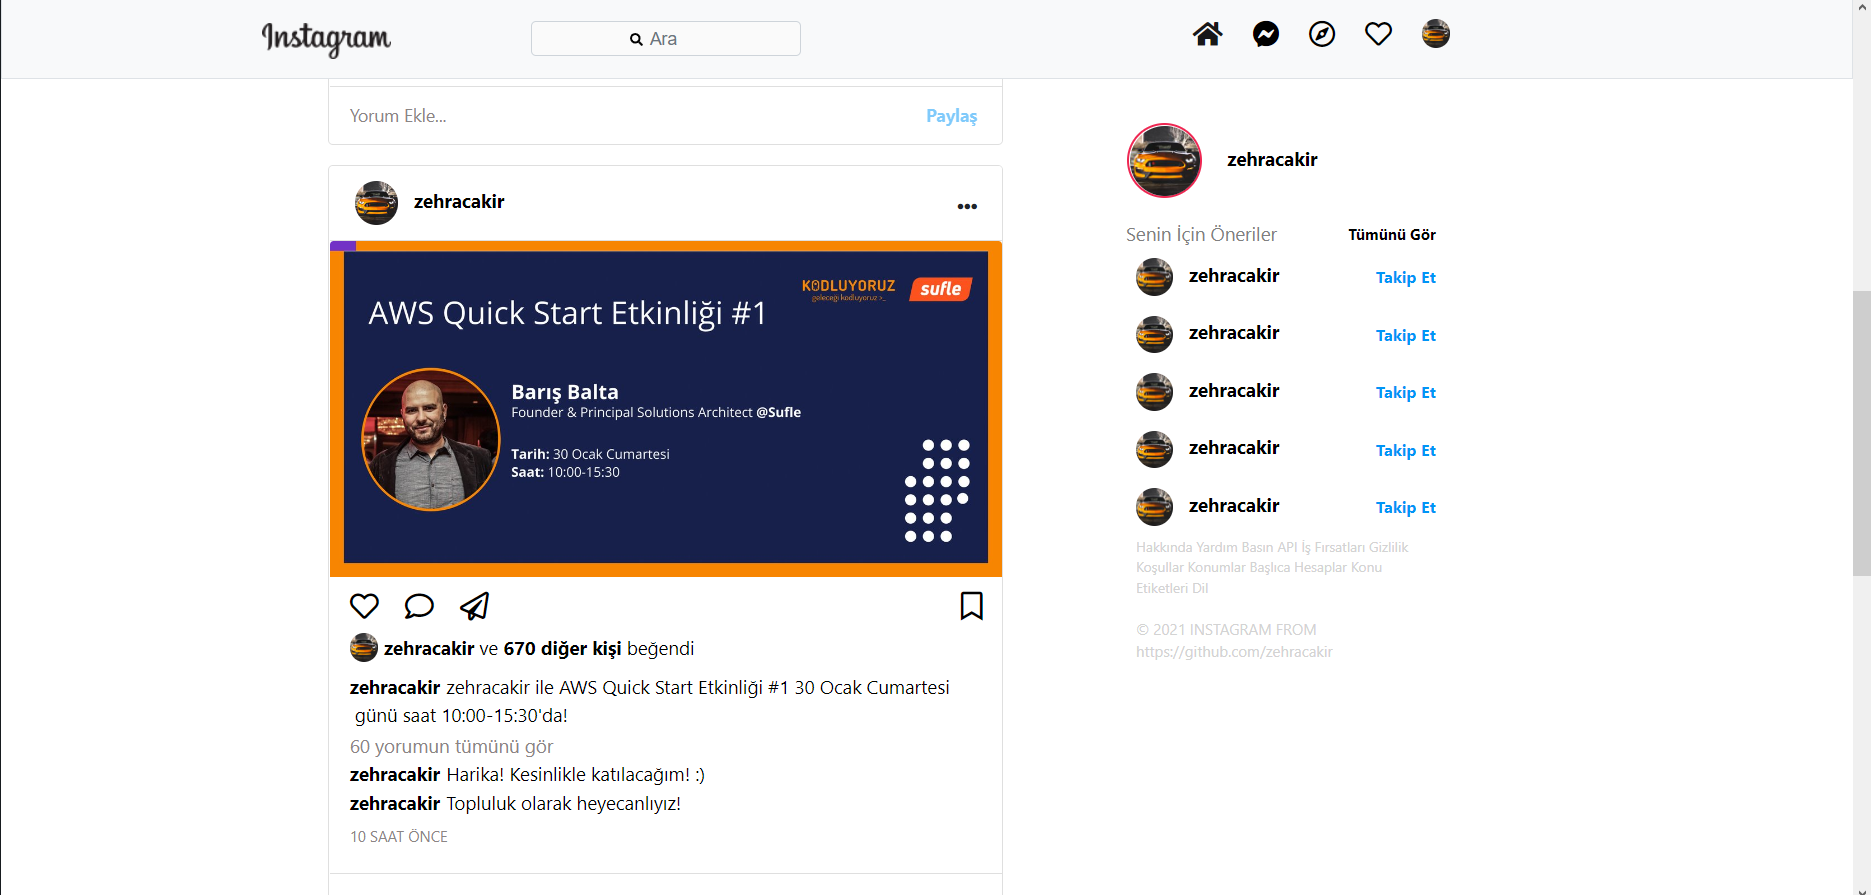Viewport: 1871px width, 895px height.
Task: Click the Gizlilik footer link
Action: [x=1388, y=547]
